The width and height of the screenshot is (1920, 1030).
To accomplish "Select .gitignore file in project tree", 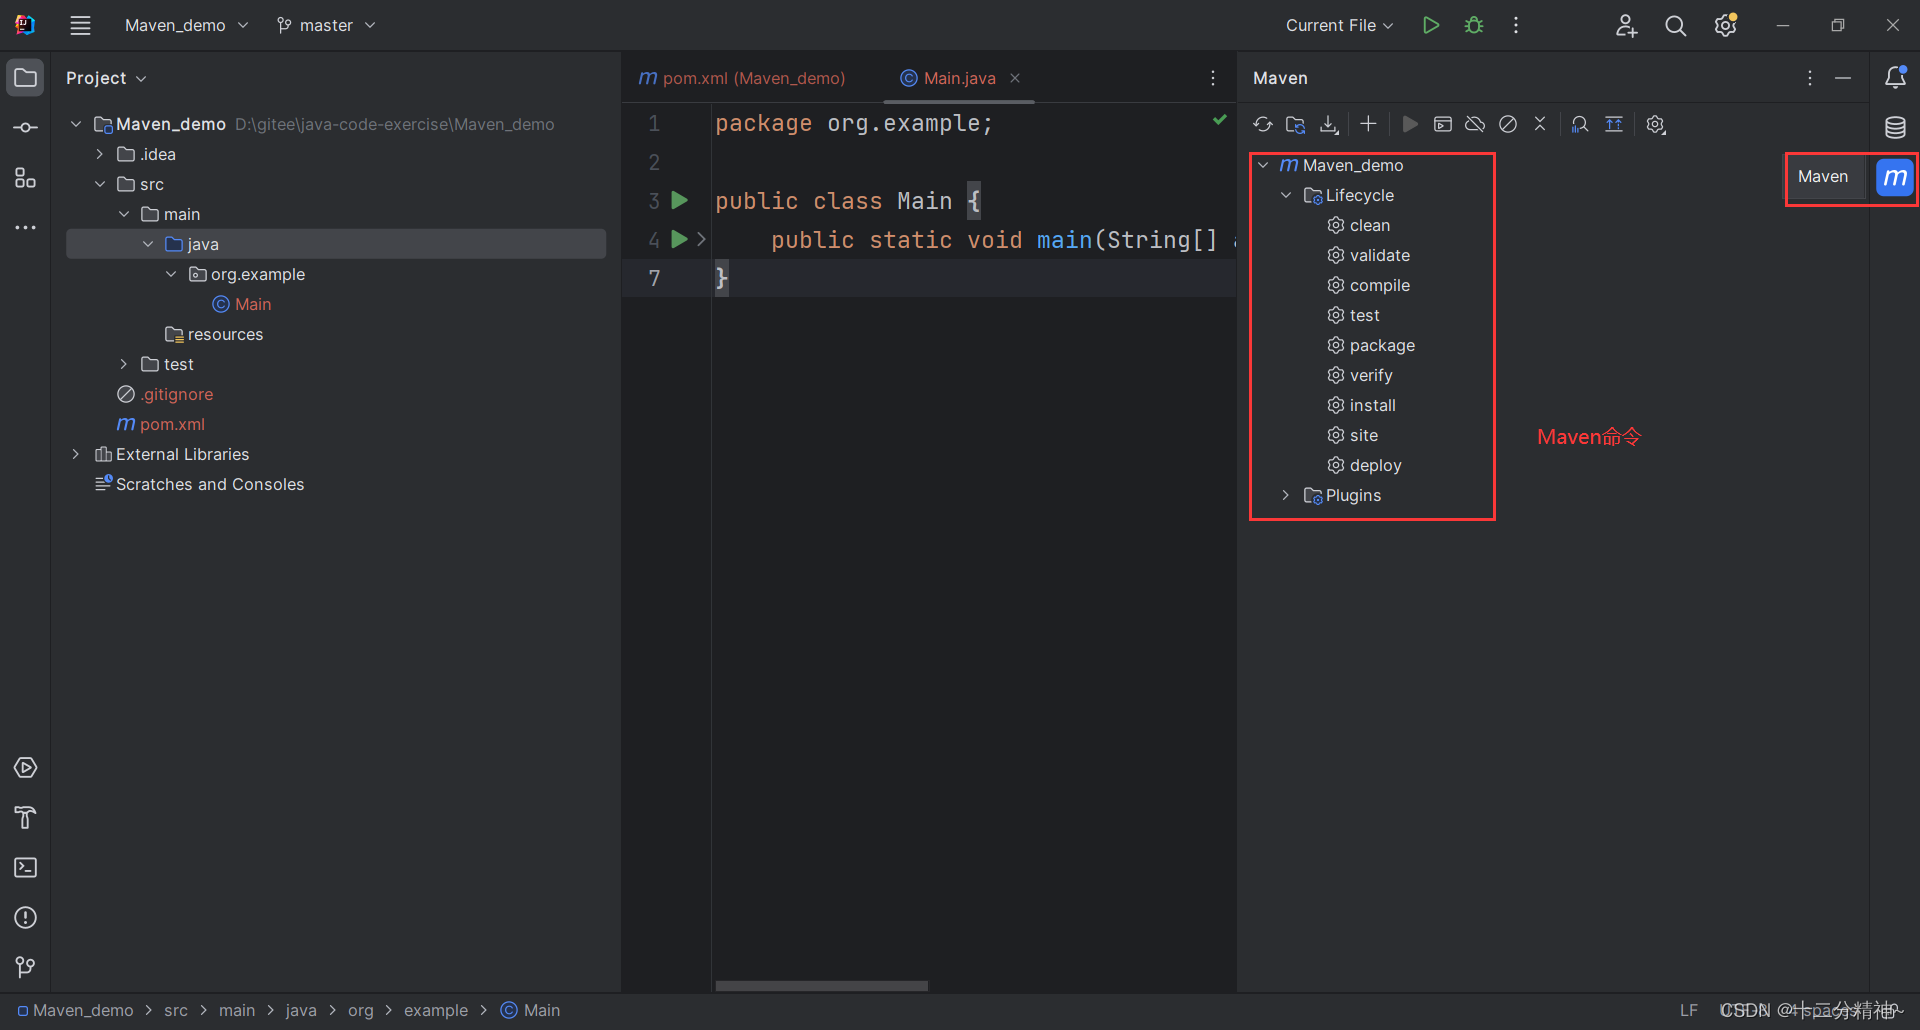I will click(x=165, y=394).
